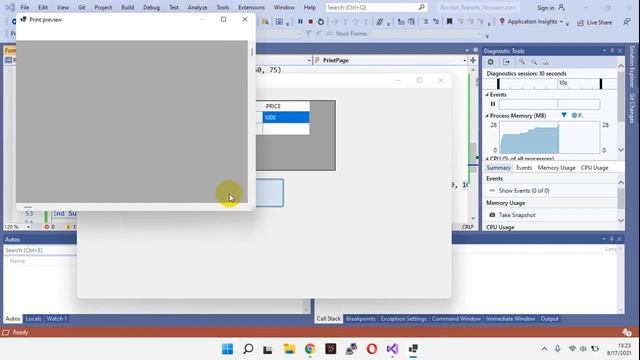Click the Autos search box
Screen dimensions: 640x360
click(40, 250)
